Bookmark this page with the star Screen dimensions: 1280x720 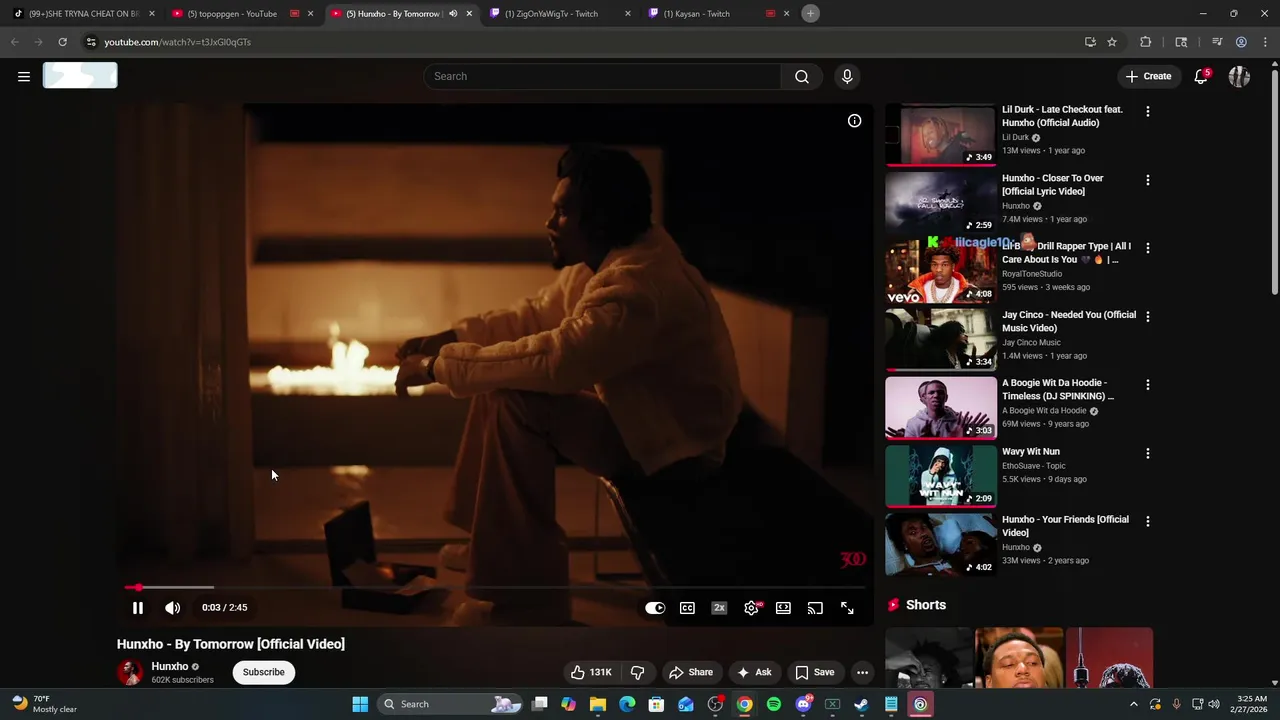click(x=1112, y=42)
